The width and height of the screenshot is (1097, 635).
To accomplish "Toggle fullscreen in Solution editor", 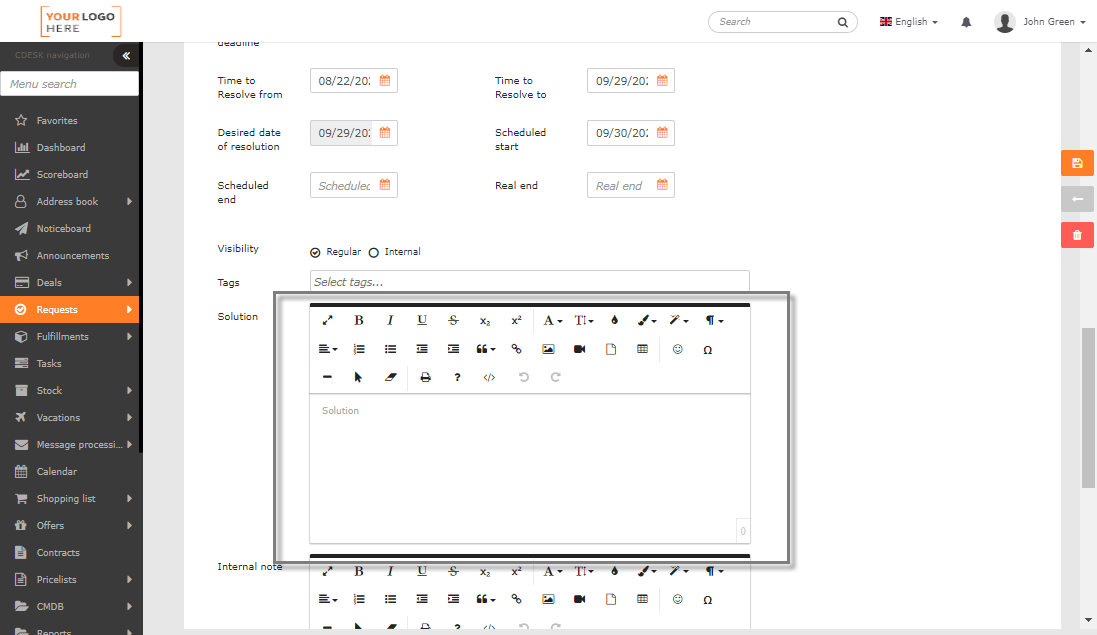I will (327, 320).
